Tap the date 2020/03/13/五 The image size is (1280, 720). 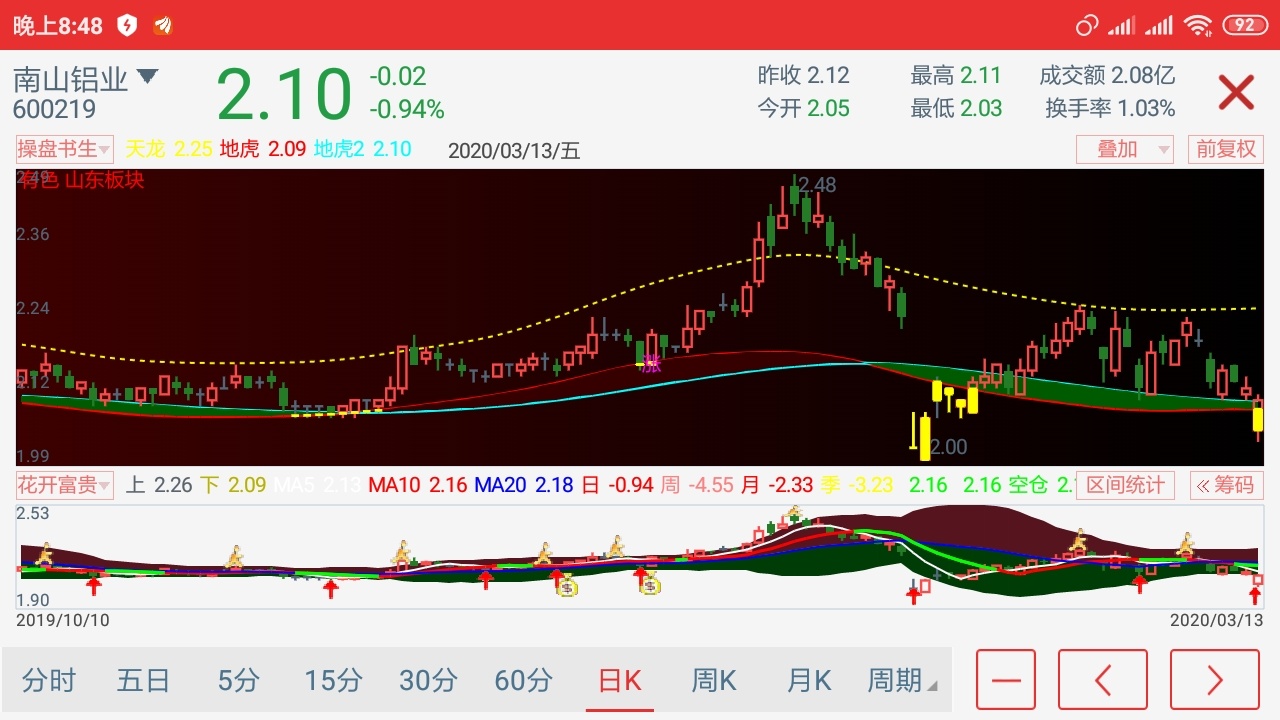coord(514,150)
